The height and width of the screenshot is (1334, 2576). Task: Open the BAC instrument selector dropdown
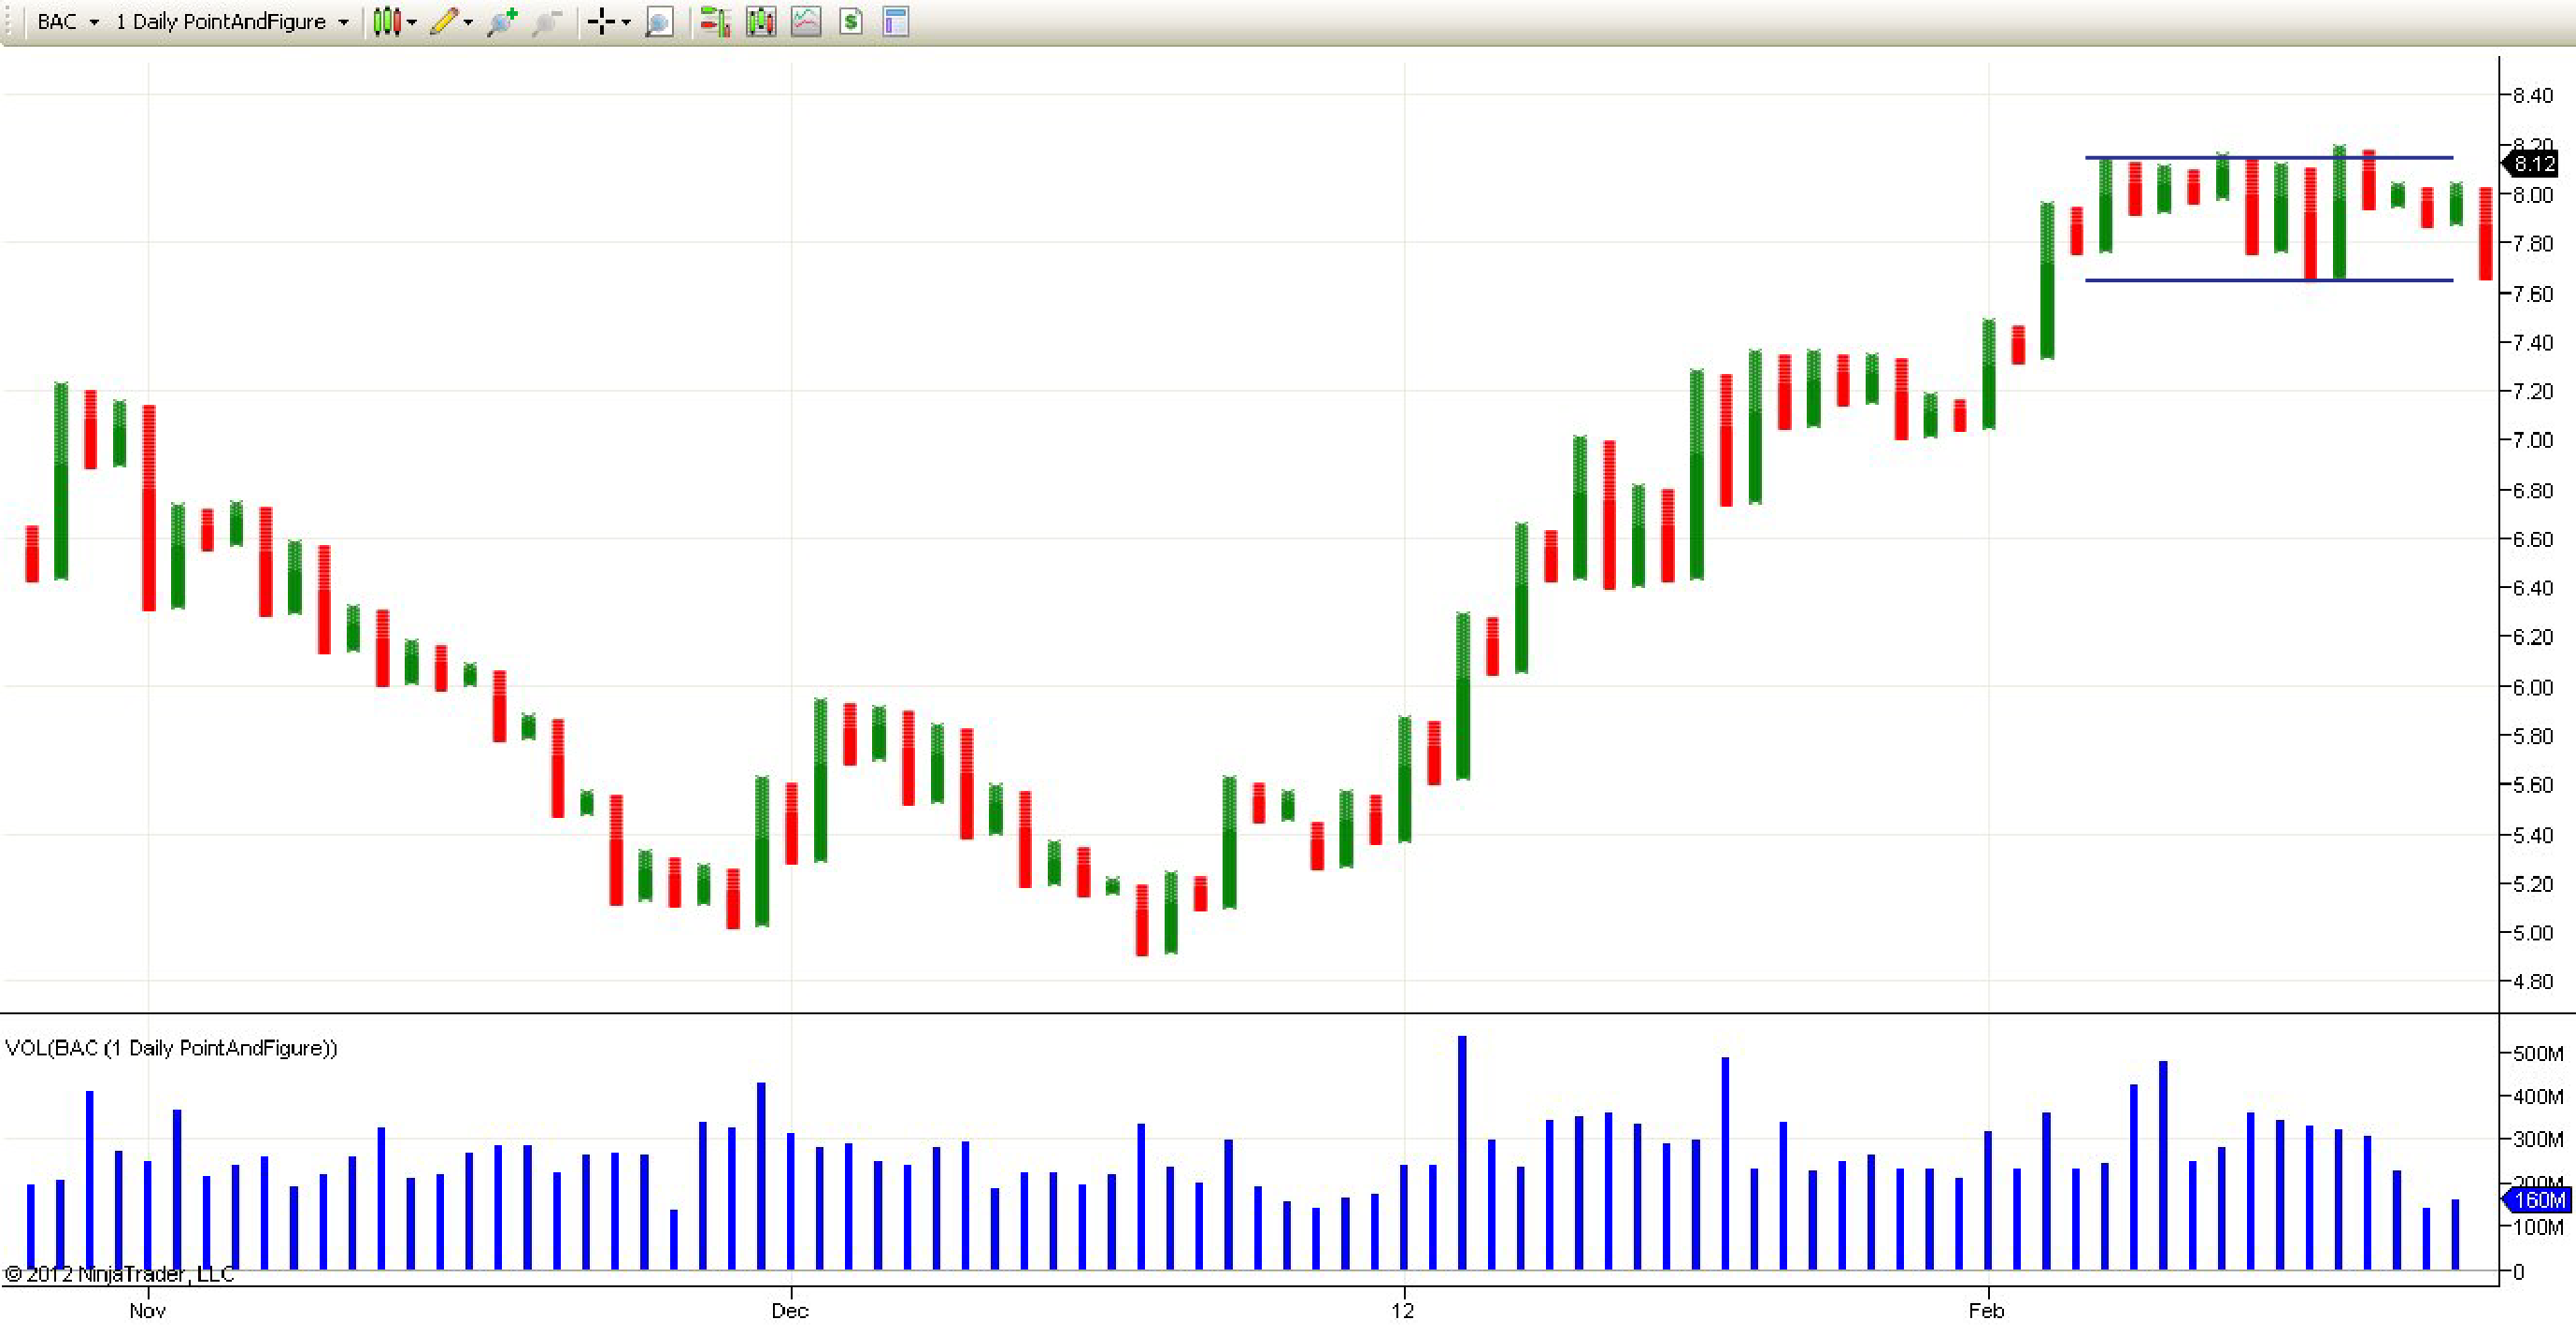click(x=68, y=22)
